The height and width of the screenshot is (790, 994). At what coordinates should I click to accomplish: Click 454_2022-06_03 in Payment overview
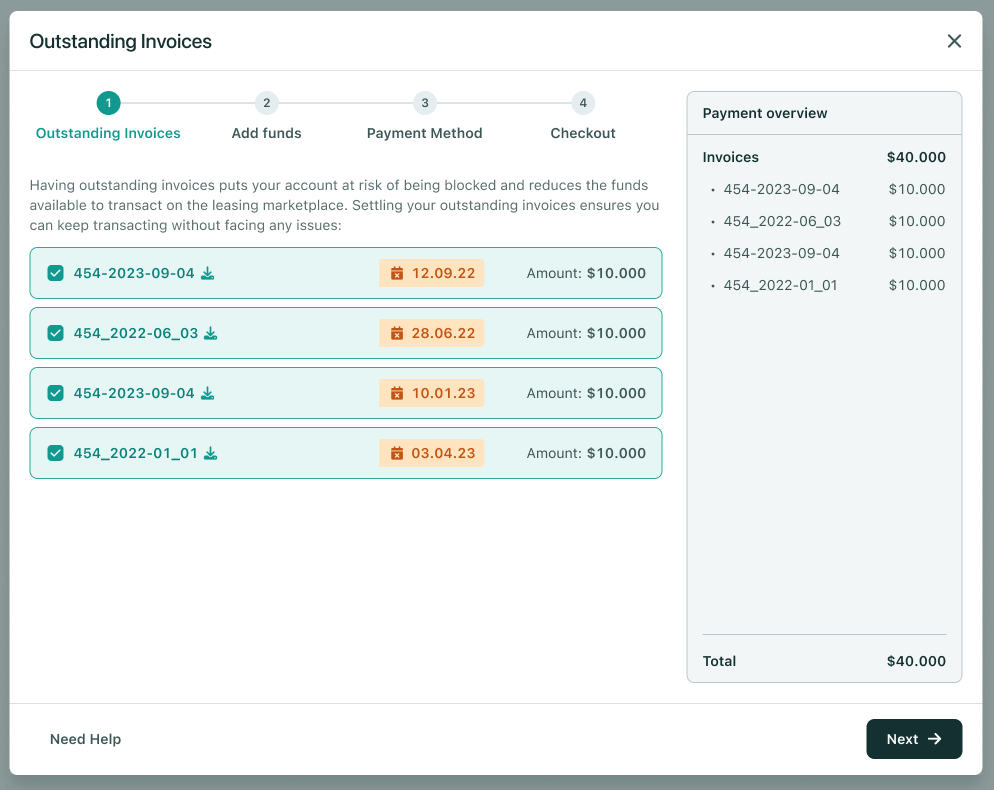782,222
